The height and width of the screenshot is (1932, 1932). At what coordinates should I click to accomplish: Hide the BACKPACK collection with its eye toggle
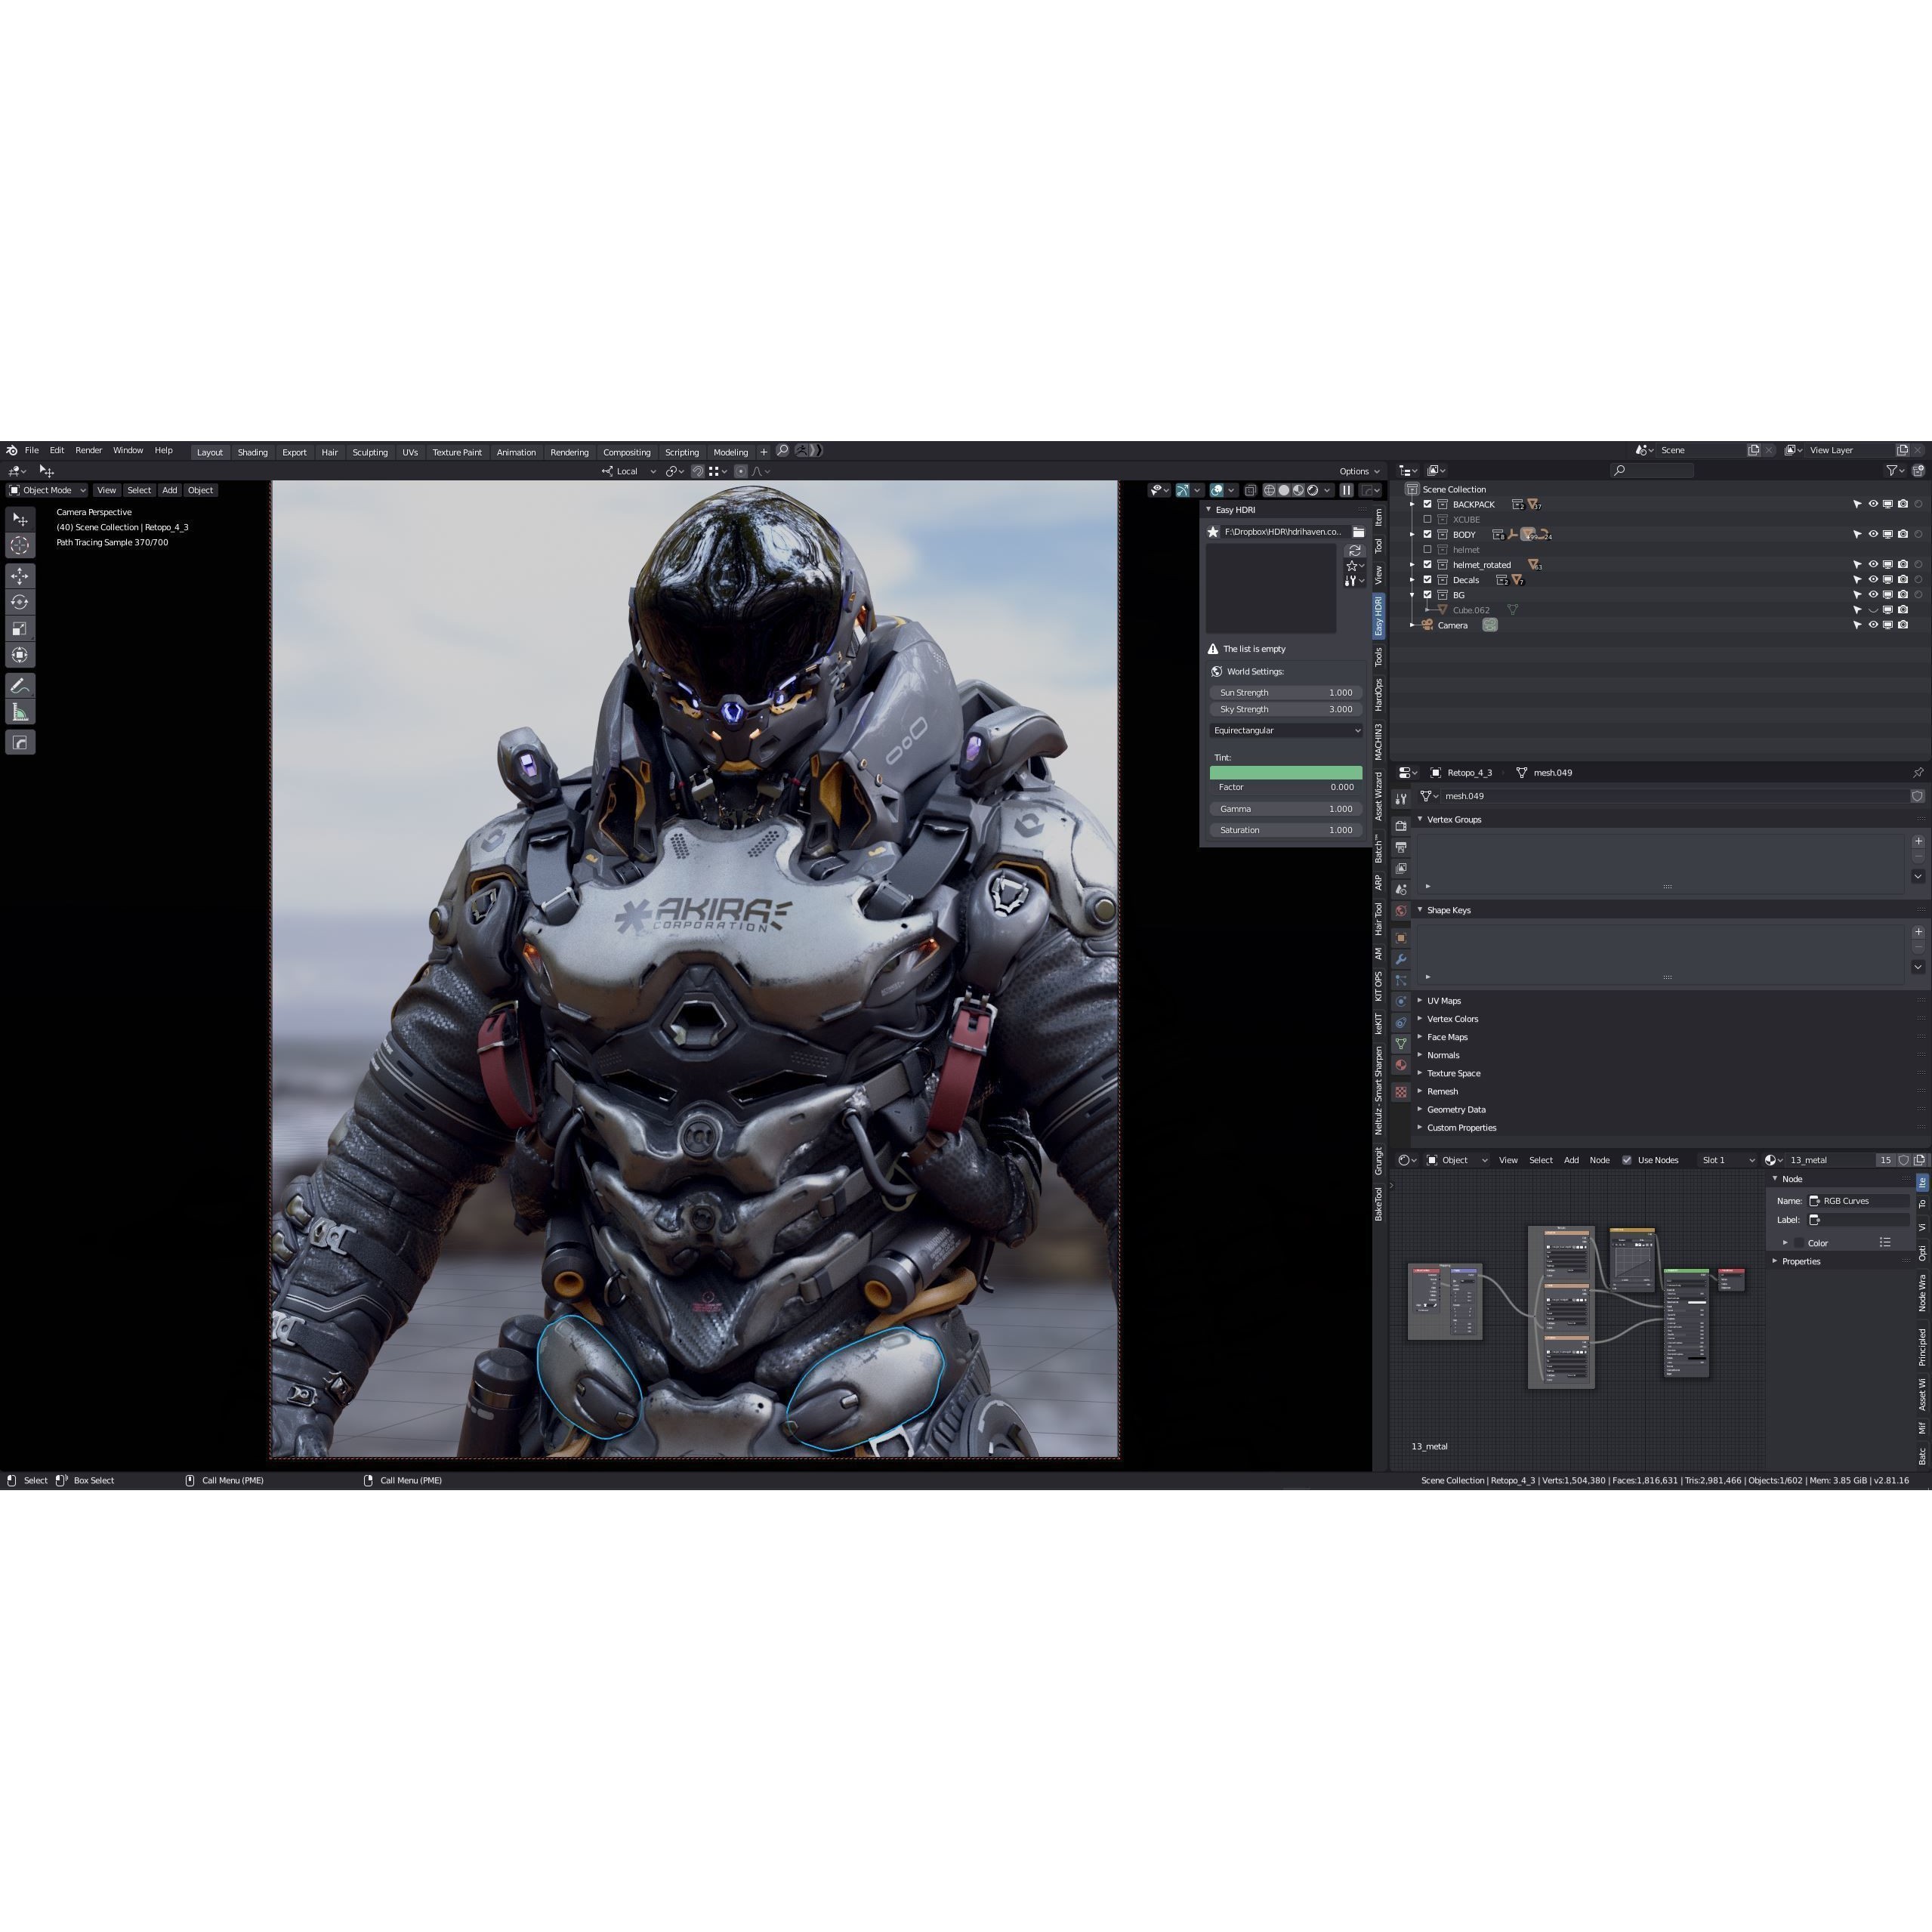pos(1873,504)
